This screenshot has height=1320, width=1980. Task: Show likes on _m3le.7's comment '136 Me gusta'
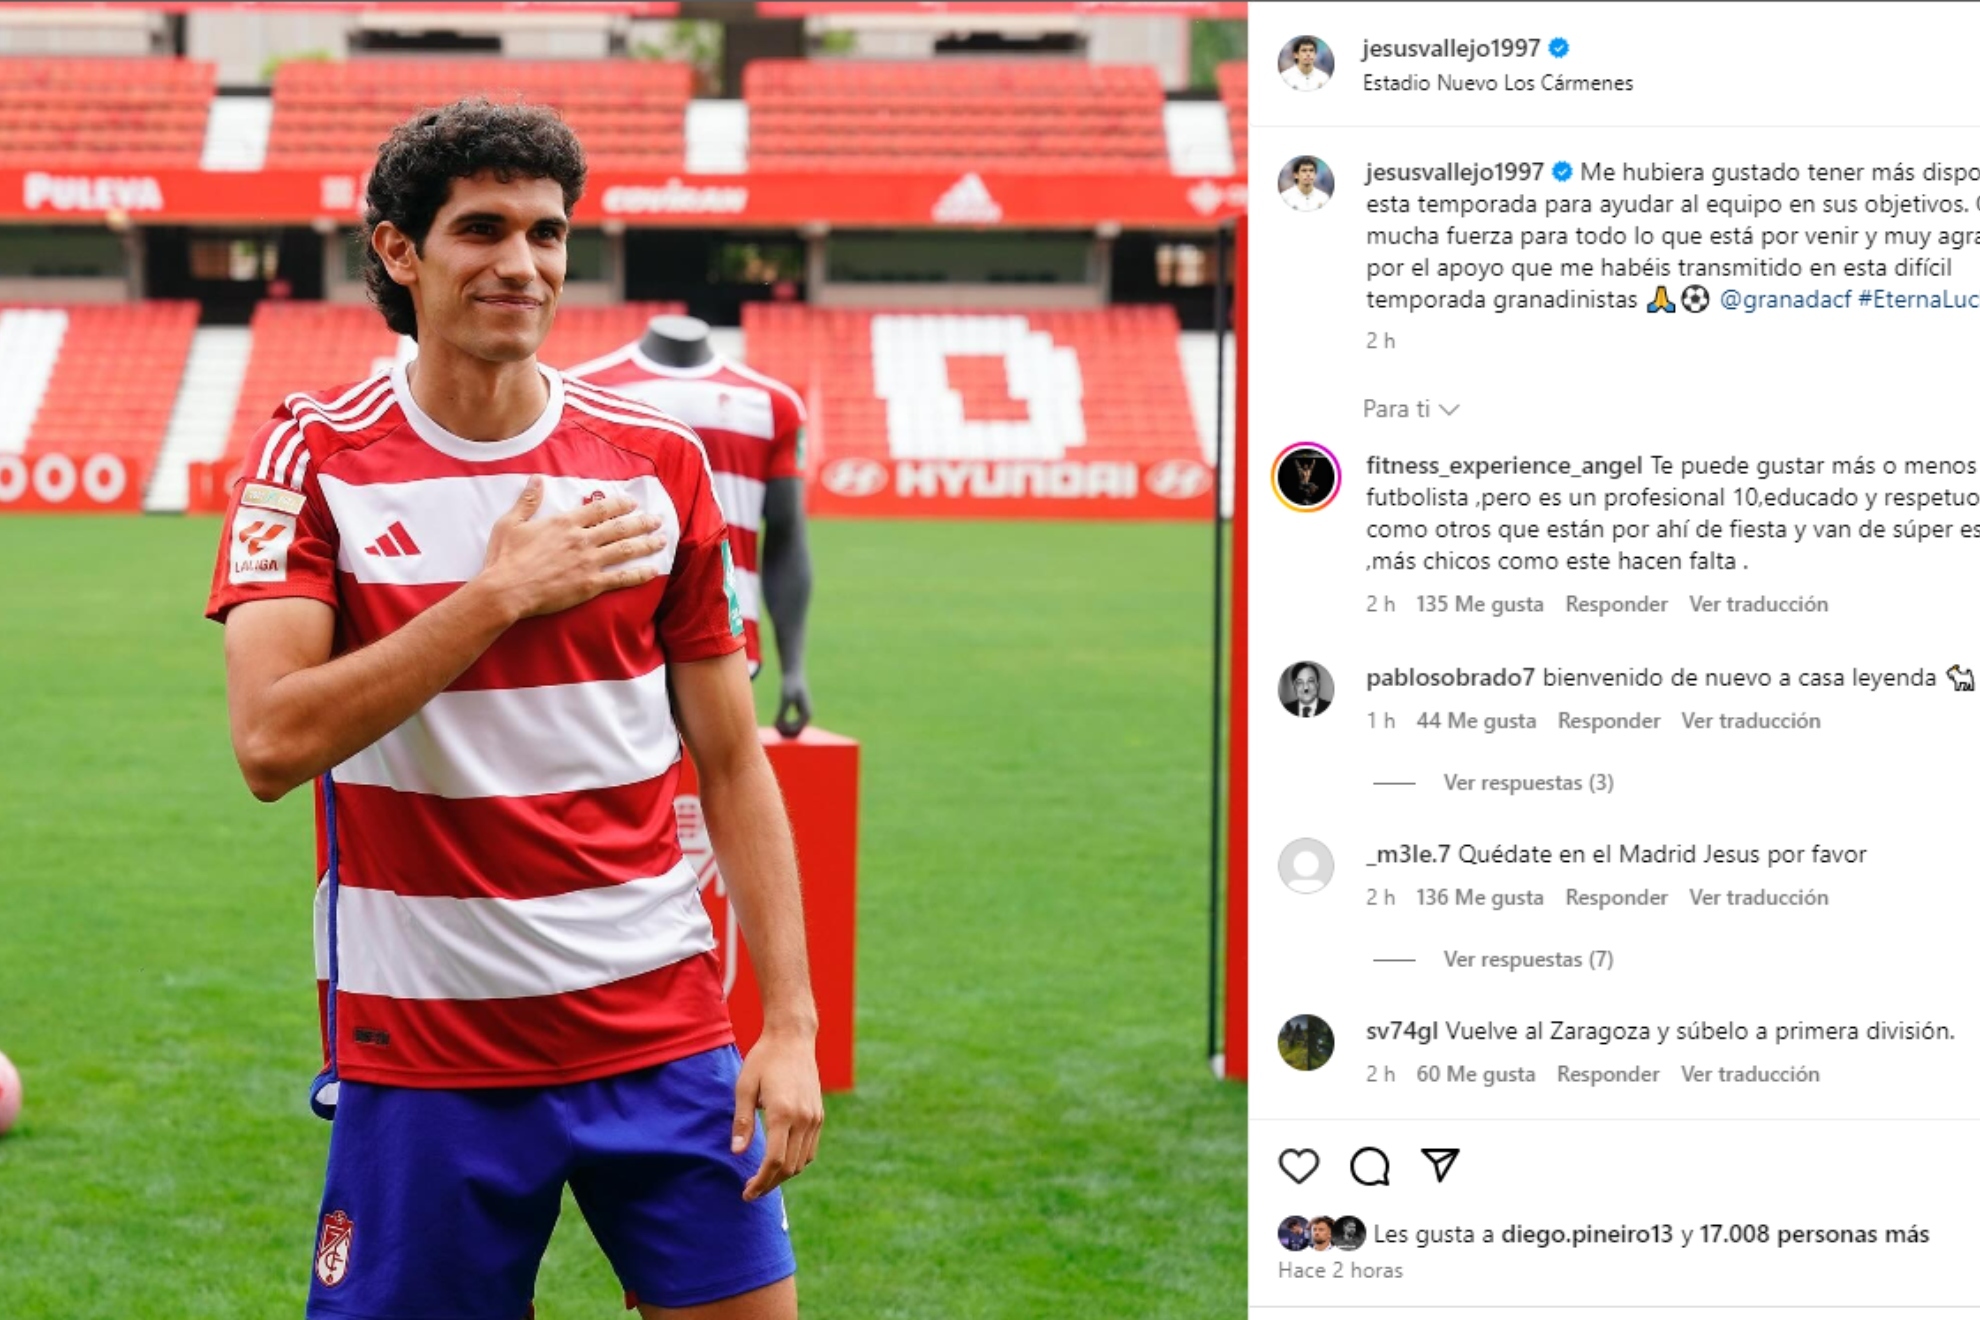tap(1479, 897)
